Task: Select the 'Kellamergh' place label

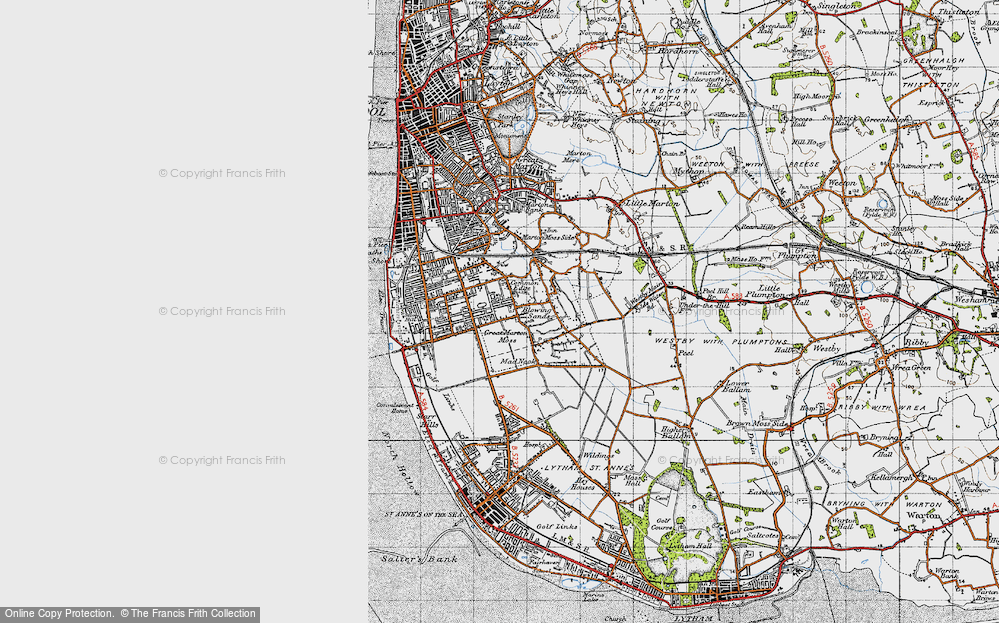Action: [891, 477]
